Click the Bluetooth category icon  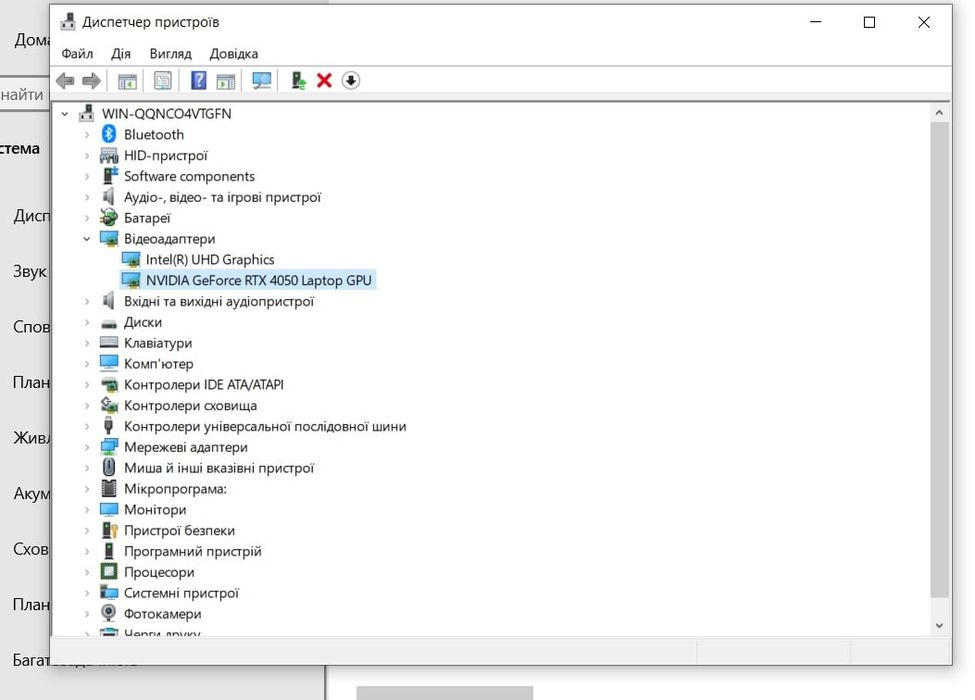tap(109, 134)
